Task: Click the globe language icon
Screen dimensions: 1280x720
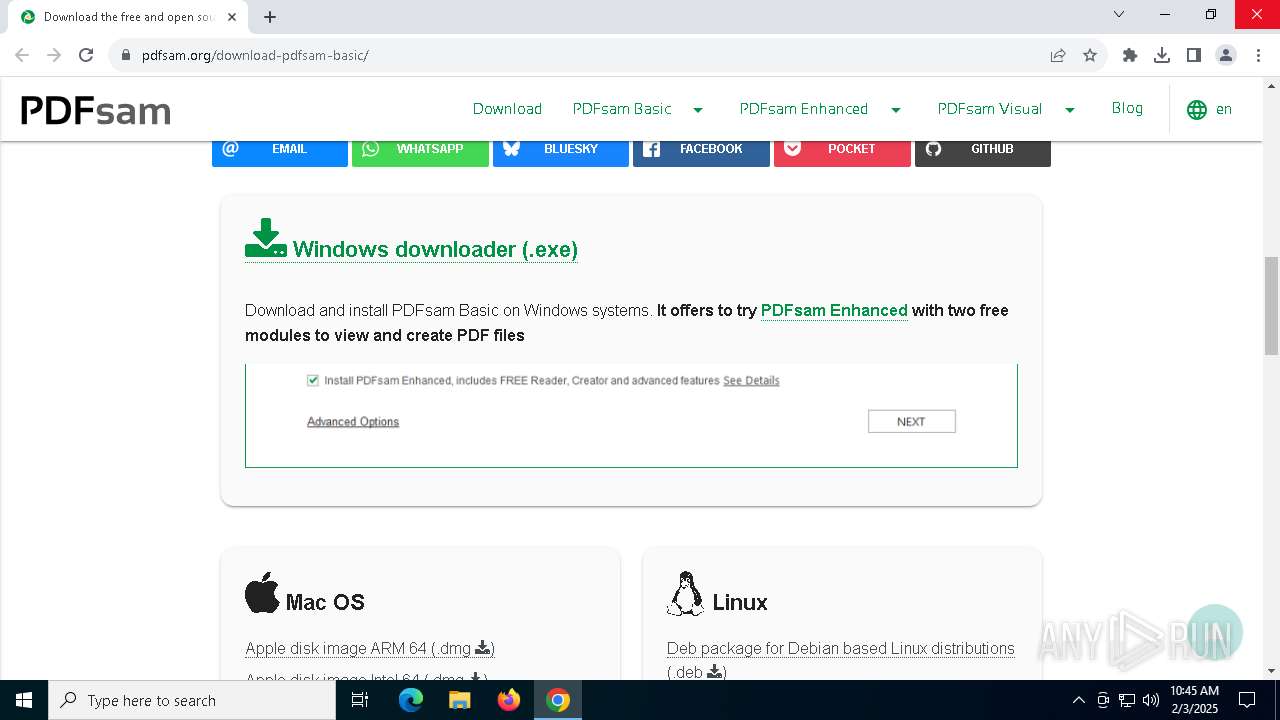Action: point(1196,110)
